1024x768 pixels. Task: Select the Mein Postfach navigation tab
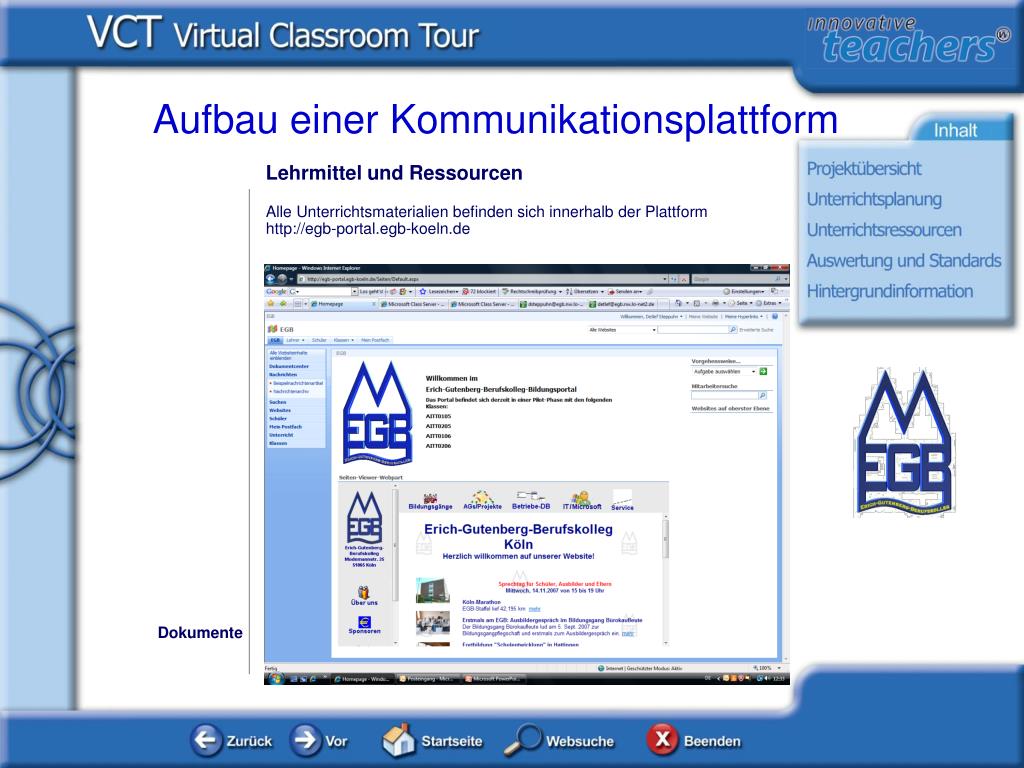click(375, 340)
